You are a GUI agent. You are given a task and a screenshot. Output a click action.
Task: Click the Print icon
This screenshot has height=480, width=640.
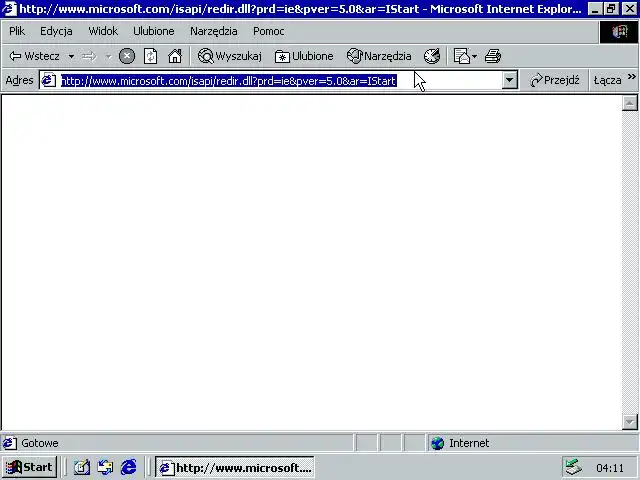[493, 56]
